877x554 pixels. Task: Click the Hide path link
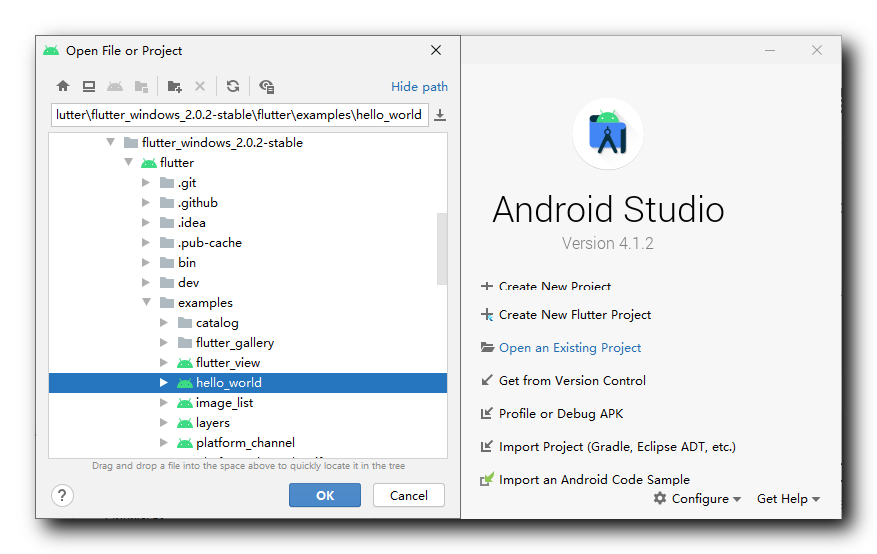[419, 87]
